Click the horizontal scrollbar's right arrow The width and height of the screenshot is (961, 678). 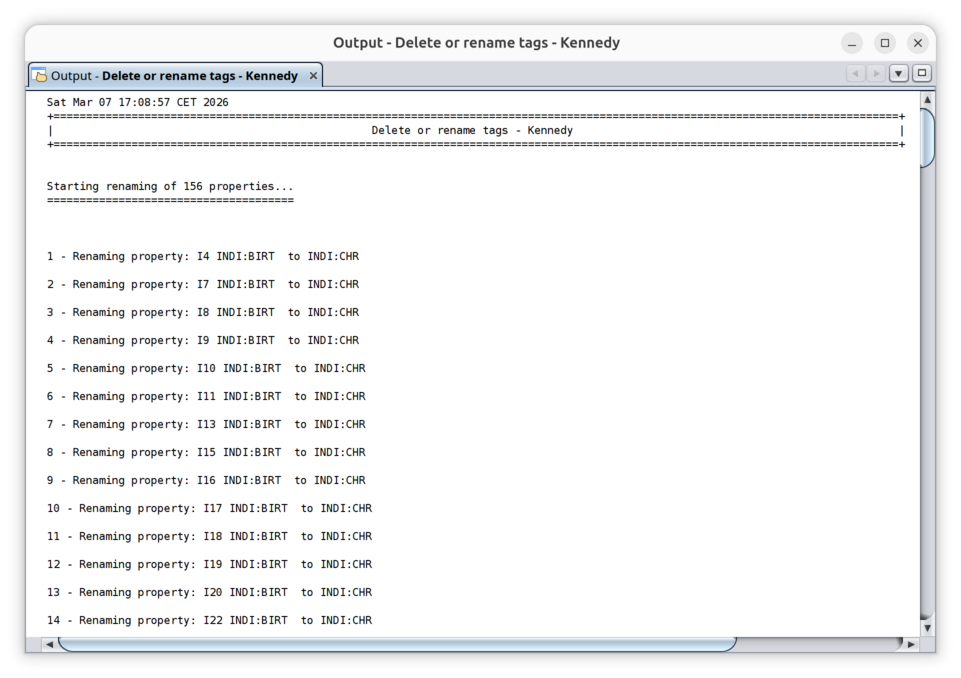click(x=910, y=644)
